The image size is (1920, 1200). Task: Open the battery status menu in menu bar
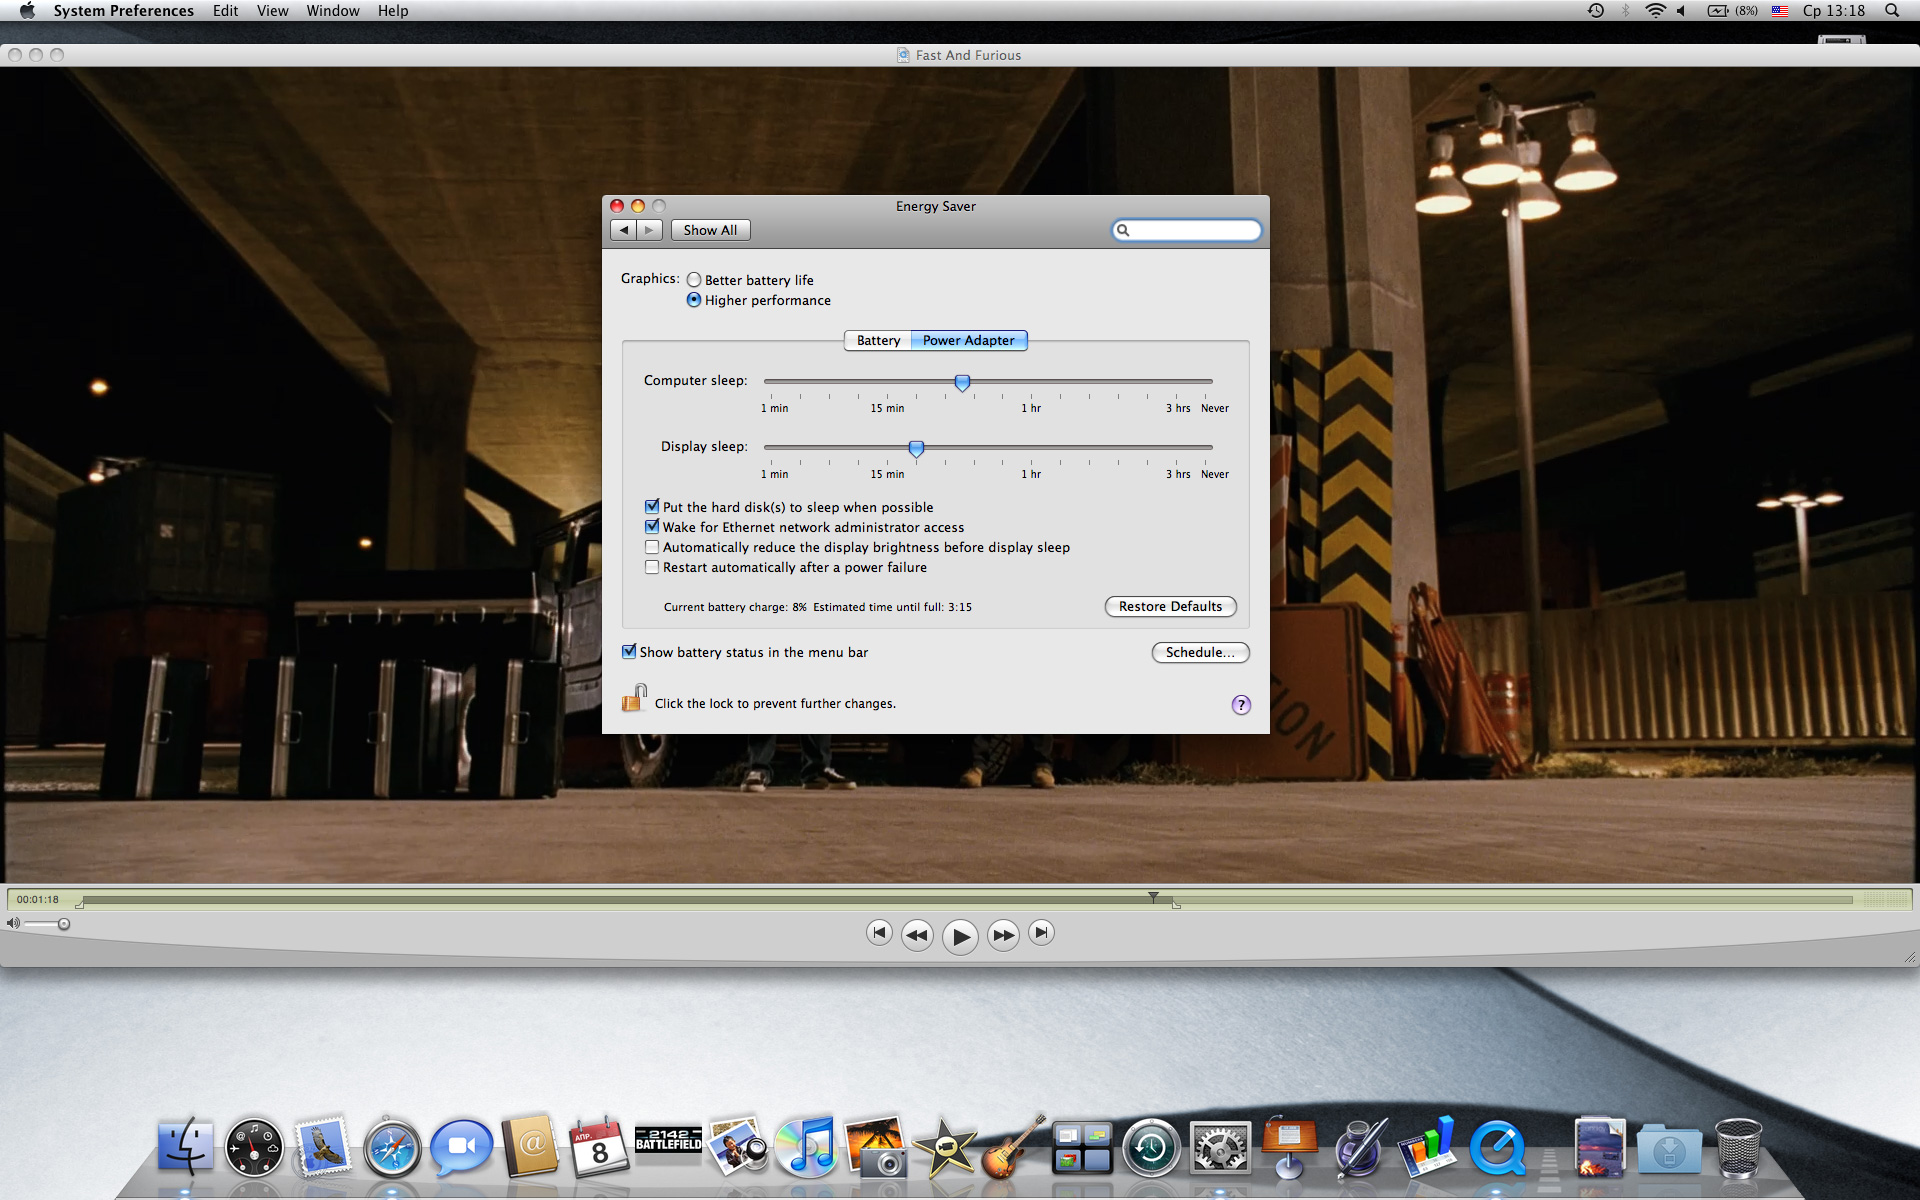click(x=1732, y=10)
